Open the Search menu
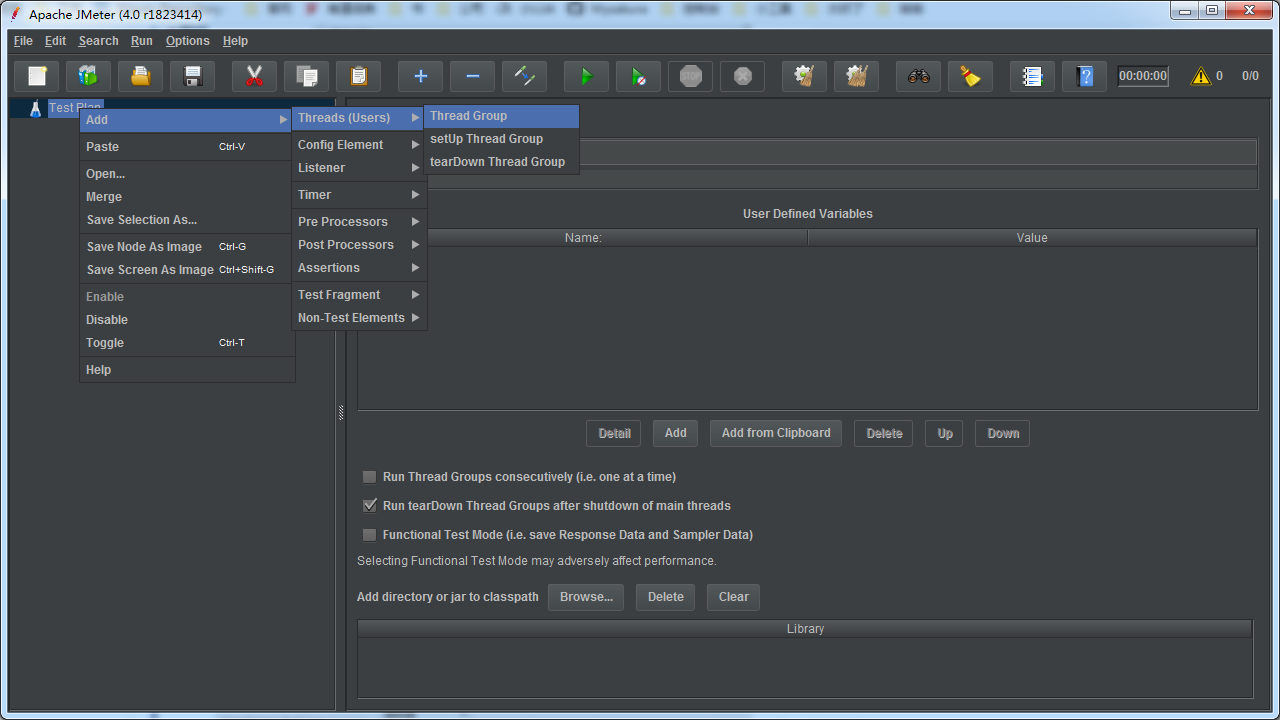This screenshot has height=720, width=1280. pyautogui.click(x=98, y=41)
